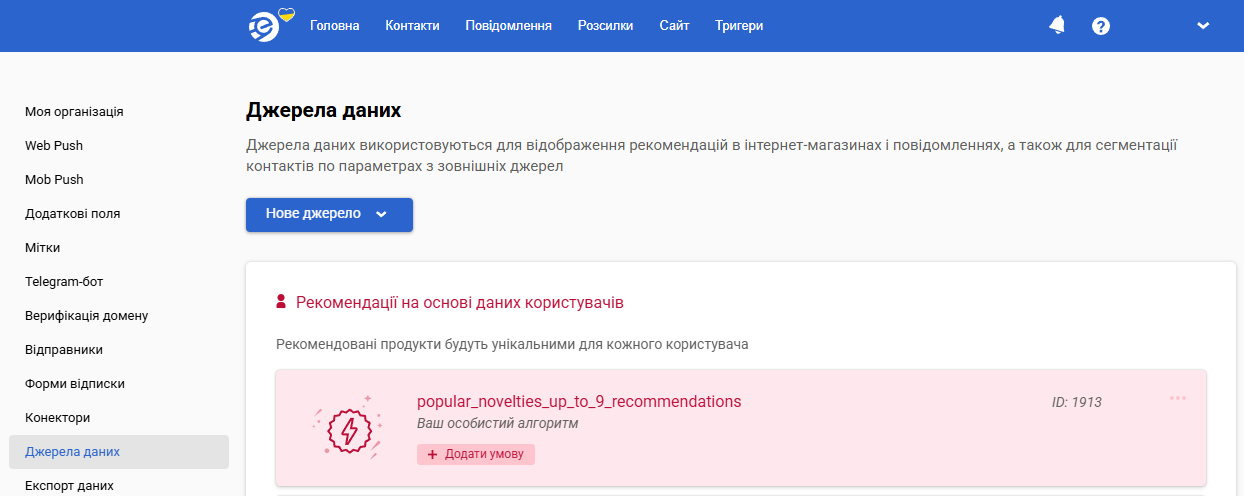Open the Контакти menu item
The image size is (1244, 496).
[412, 26]
